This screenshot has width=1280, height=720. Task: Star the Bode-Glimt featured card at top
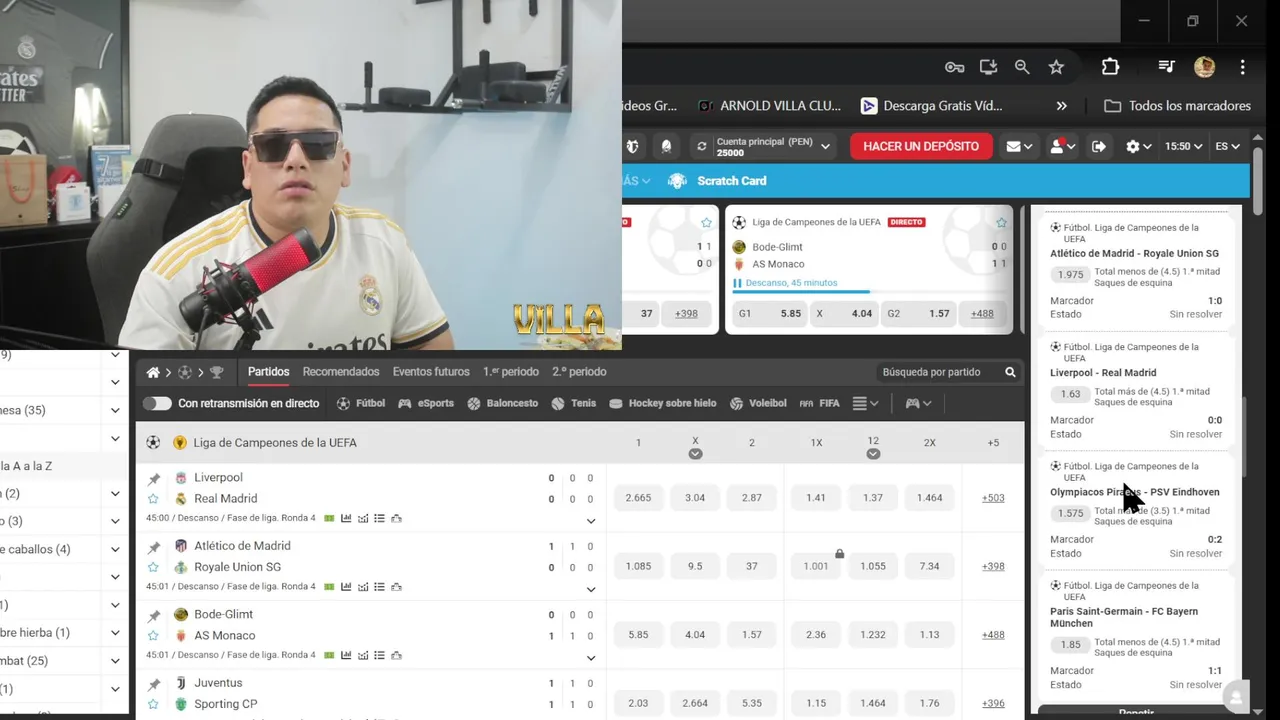pyautogui.click(x=1001, y=222)
